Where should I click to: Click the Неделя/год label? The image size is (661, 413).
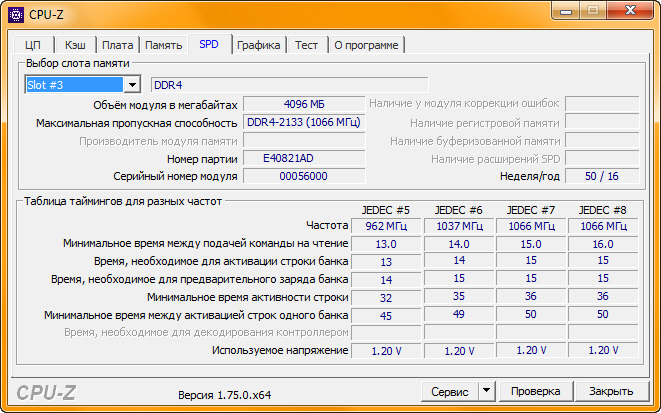(x=530, y=176)
